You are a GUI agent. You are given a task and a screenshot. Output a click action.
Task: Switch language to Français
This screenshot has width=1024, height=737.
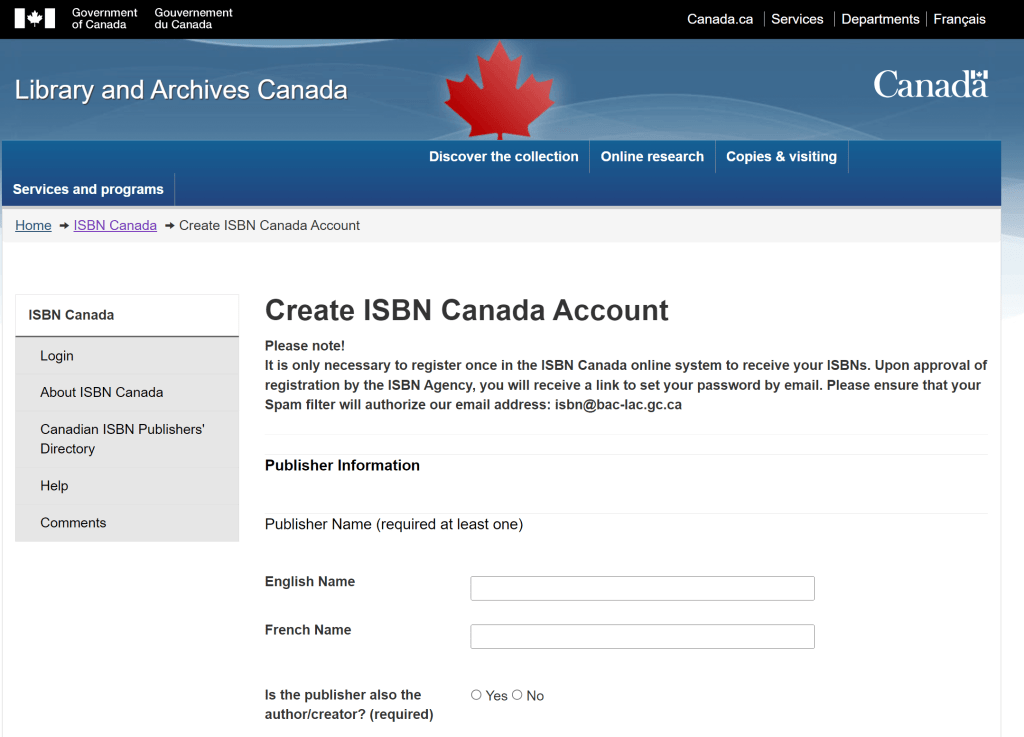coord(959,19)
